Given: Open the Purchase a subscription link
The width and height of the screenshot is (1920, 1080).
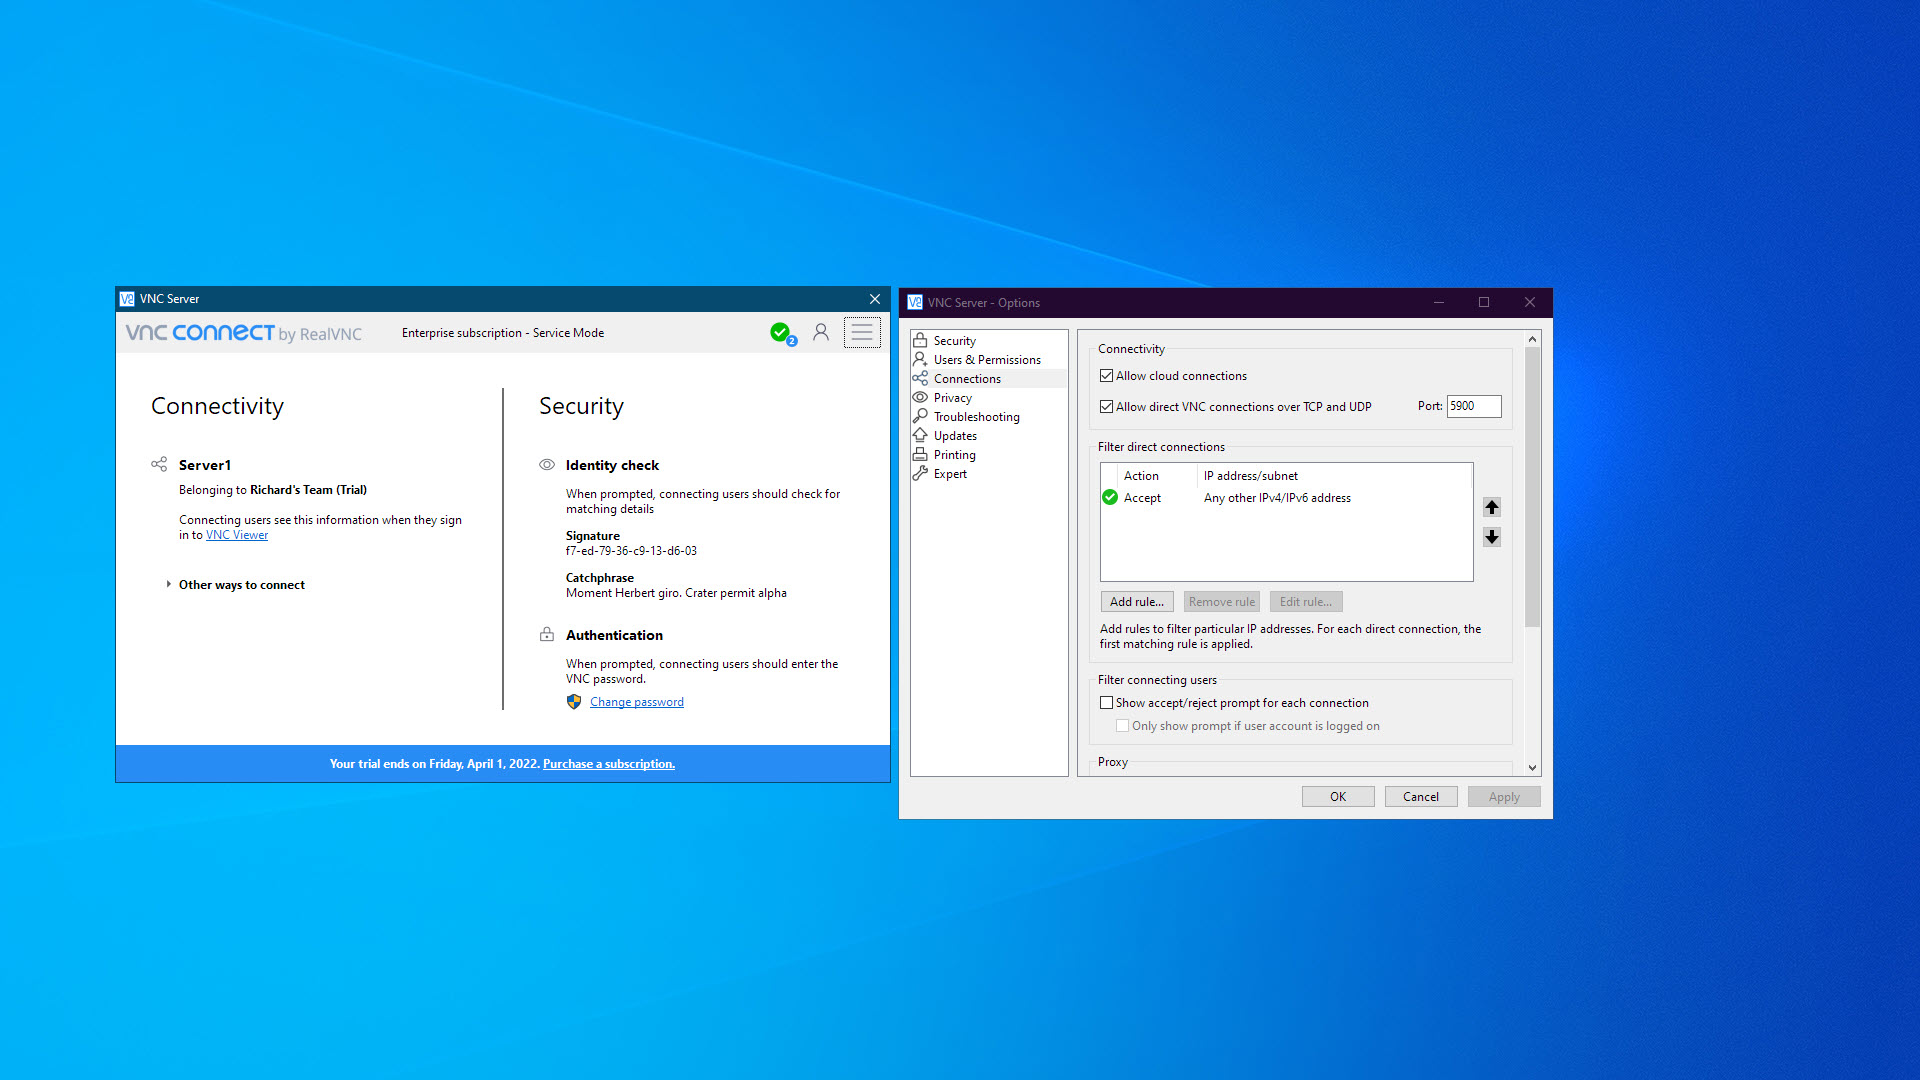Looking at the screenshot, I should click(x=609, y=764).
